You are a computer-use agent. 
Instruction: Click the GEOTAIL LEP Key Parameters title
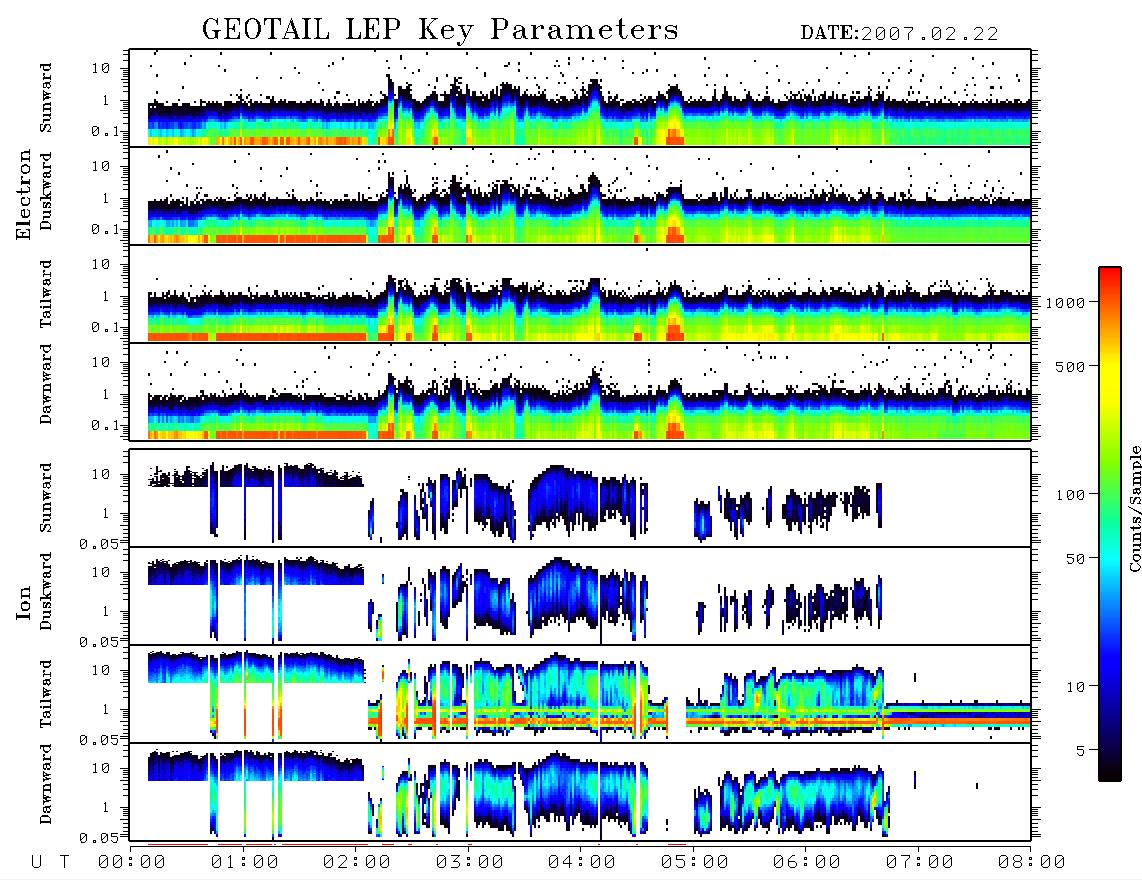point(440,30)
